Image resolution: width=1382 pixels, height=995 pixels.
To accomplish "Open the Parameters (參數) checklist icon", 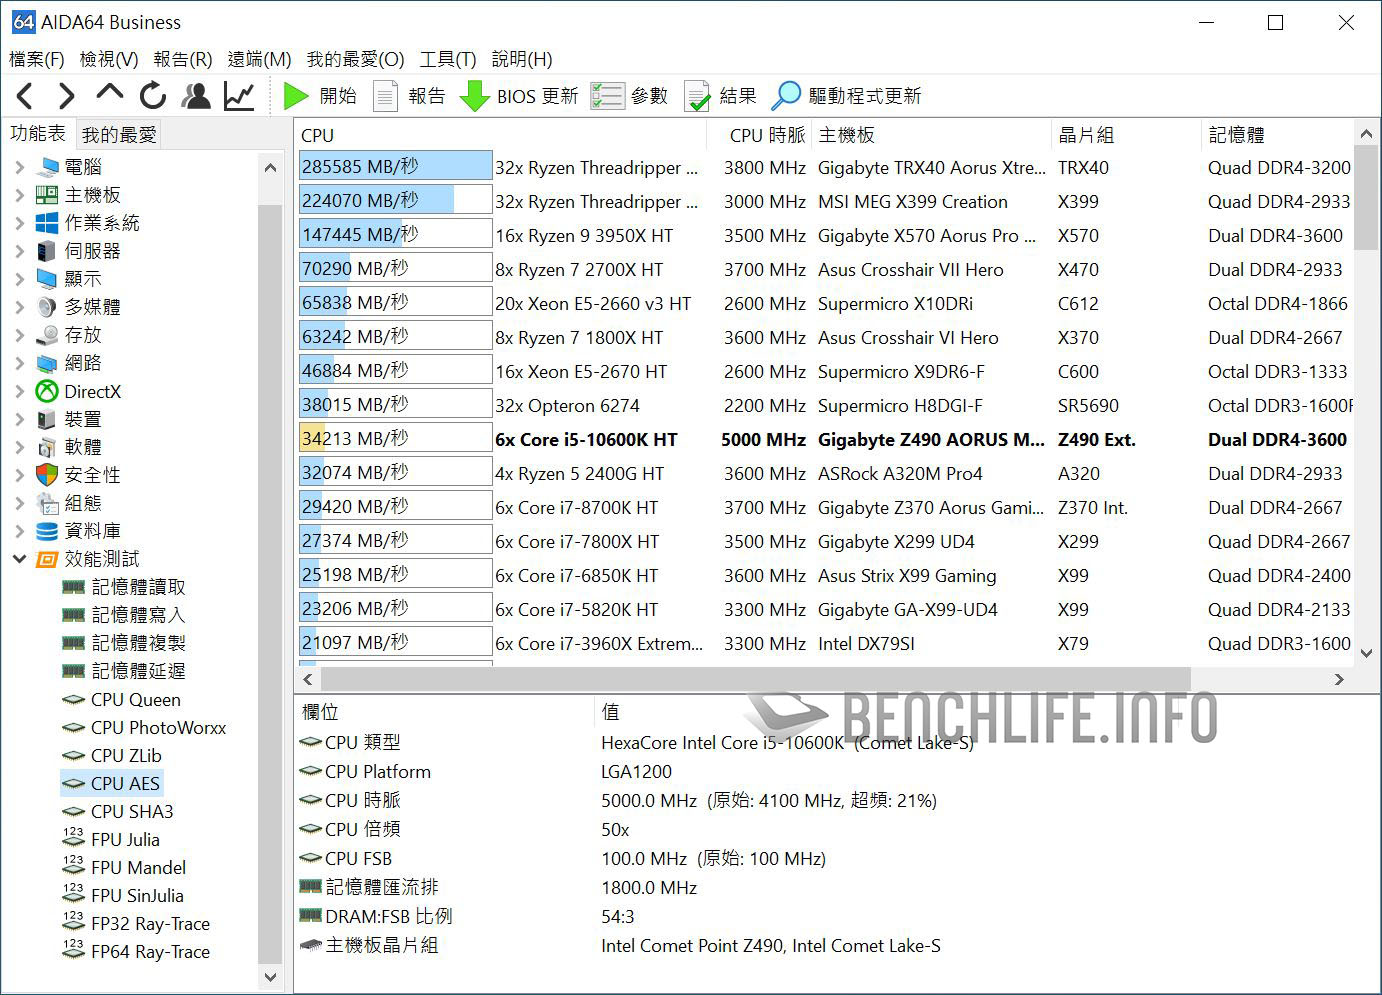I will click(x=607, y=96).
